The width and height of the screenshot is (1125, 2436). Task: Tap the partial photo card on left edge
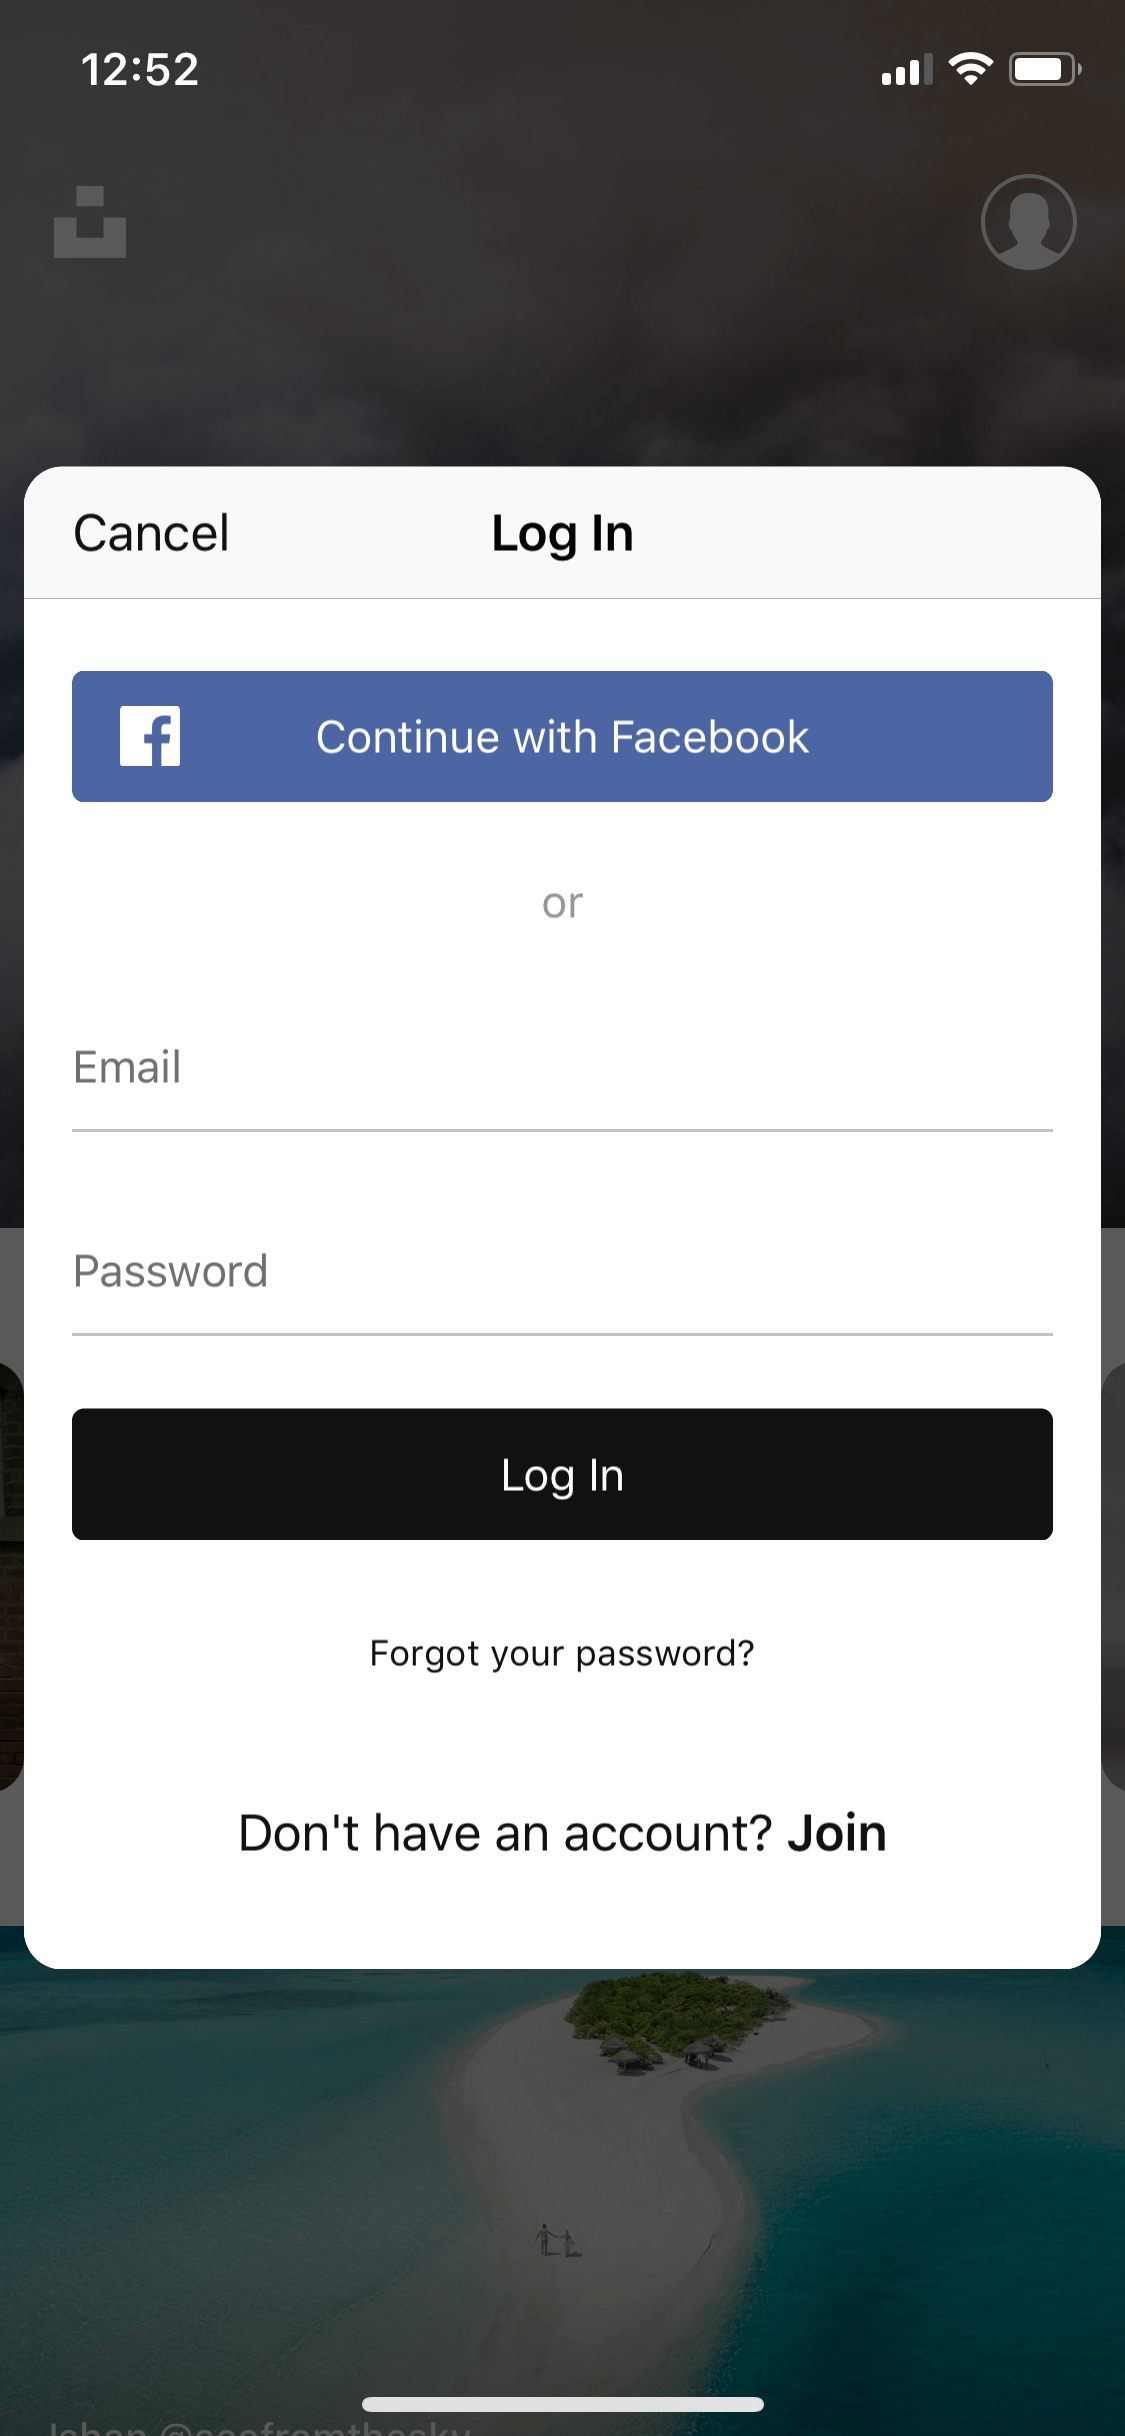tap(11, 1575)
